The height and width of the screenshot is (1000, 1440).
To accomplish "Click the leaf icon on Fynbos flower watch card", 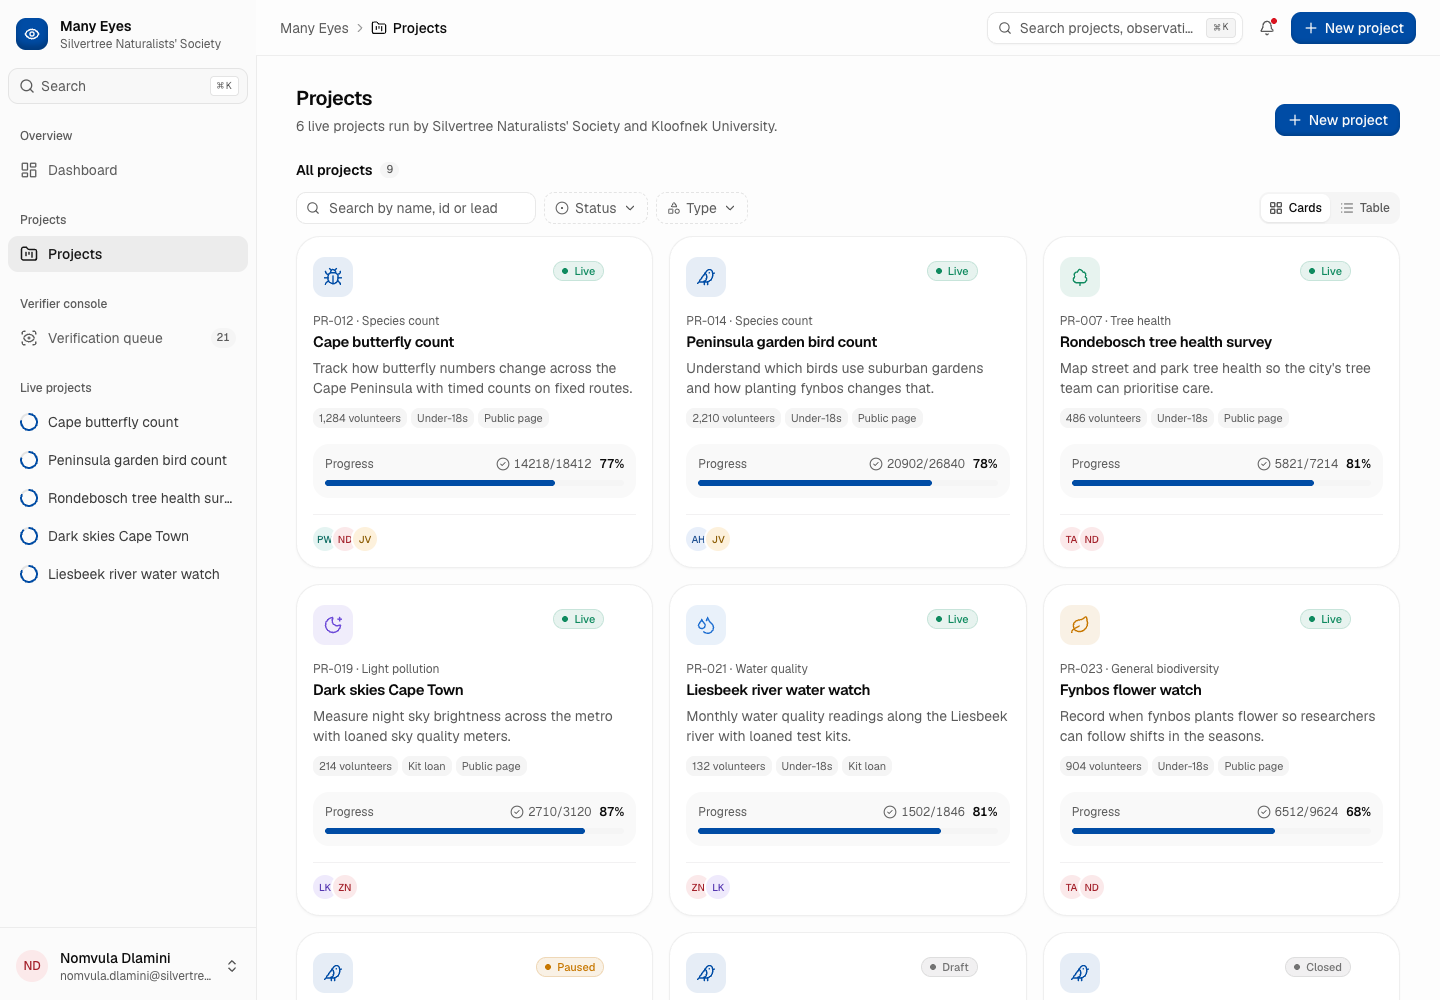I will tap(1080, 625).
